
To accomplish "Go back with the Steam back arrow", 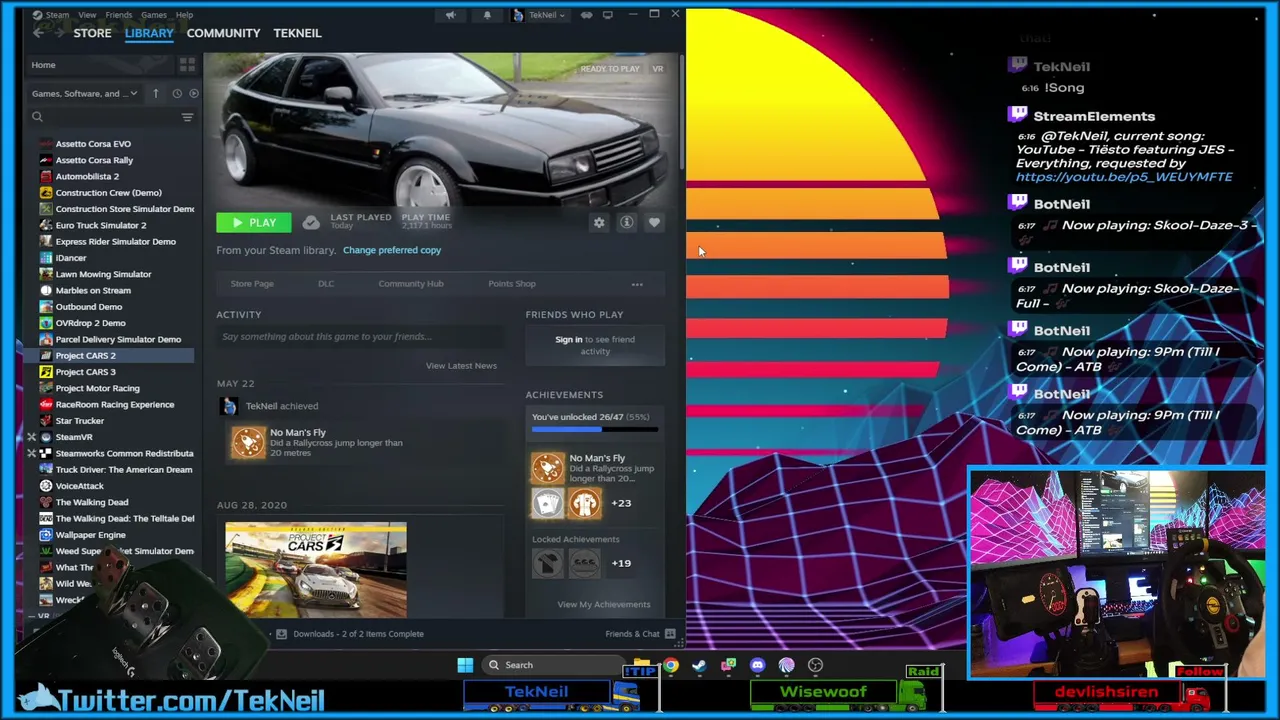I will 38,33.
